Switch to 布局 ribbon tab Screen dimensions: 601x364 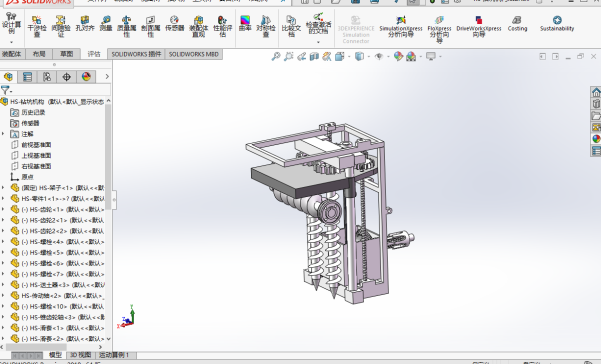[x=39, y=54]
